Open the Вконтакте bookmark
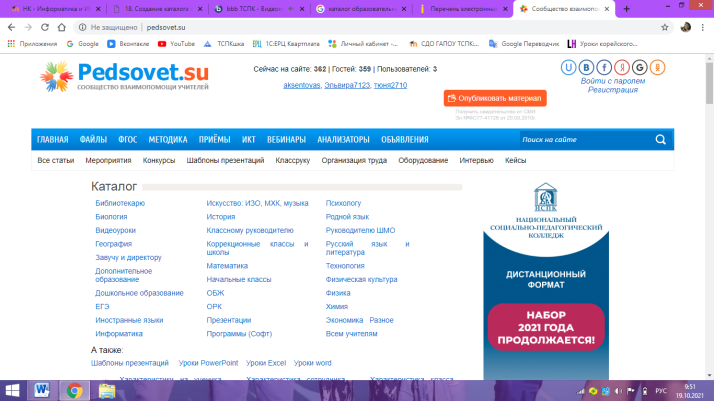714x401 pixels. point(128,44)
